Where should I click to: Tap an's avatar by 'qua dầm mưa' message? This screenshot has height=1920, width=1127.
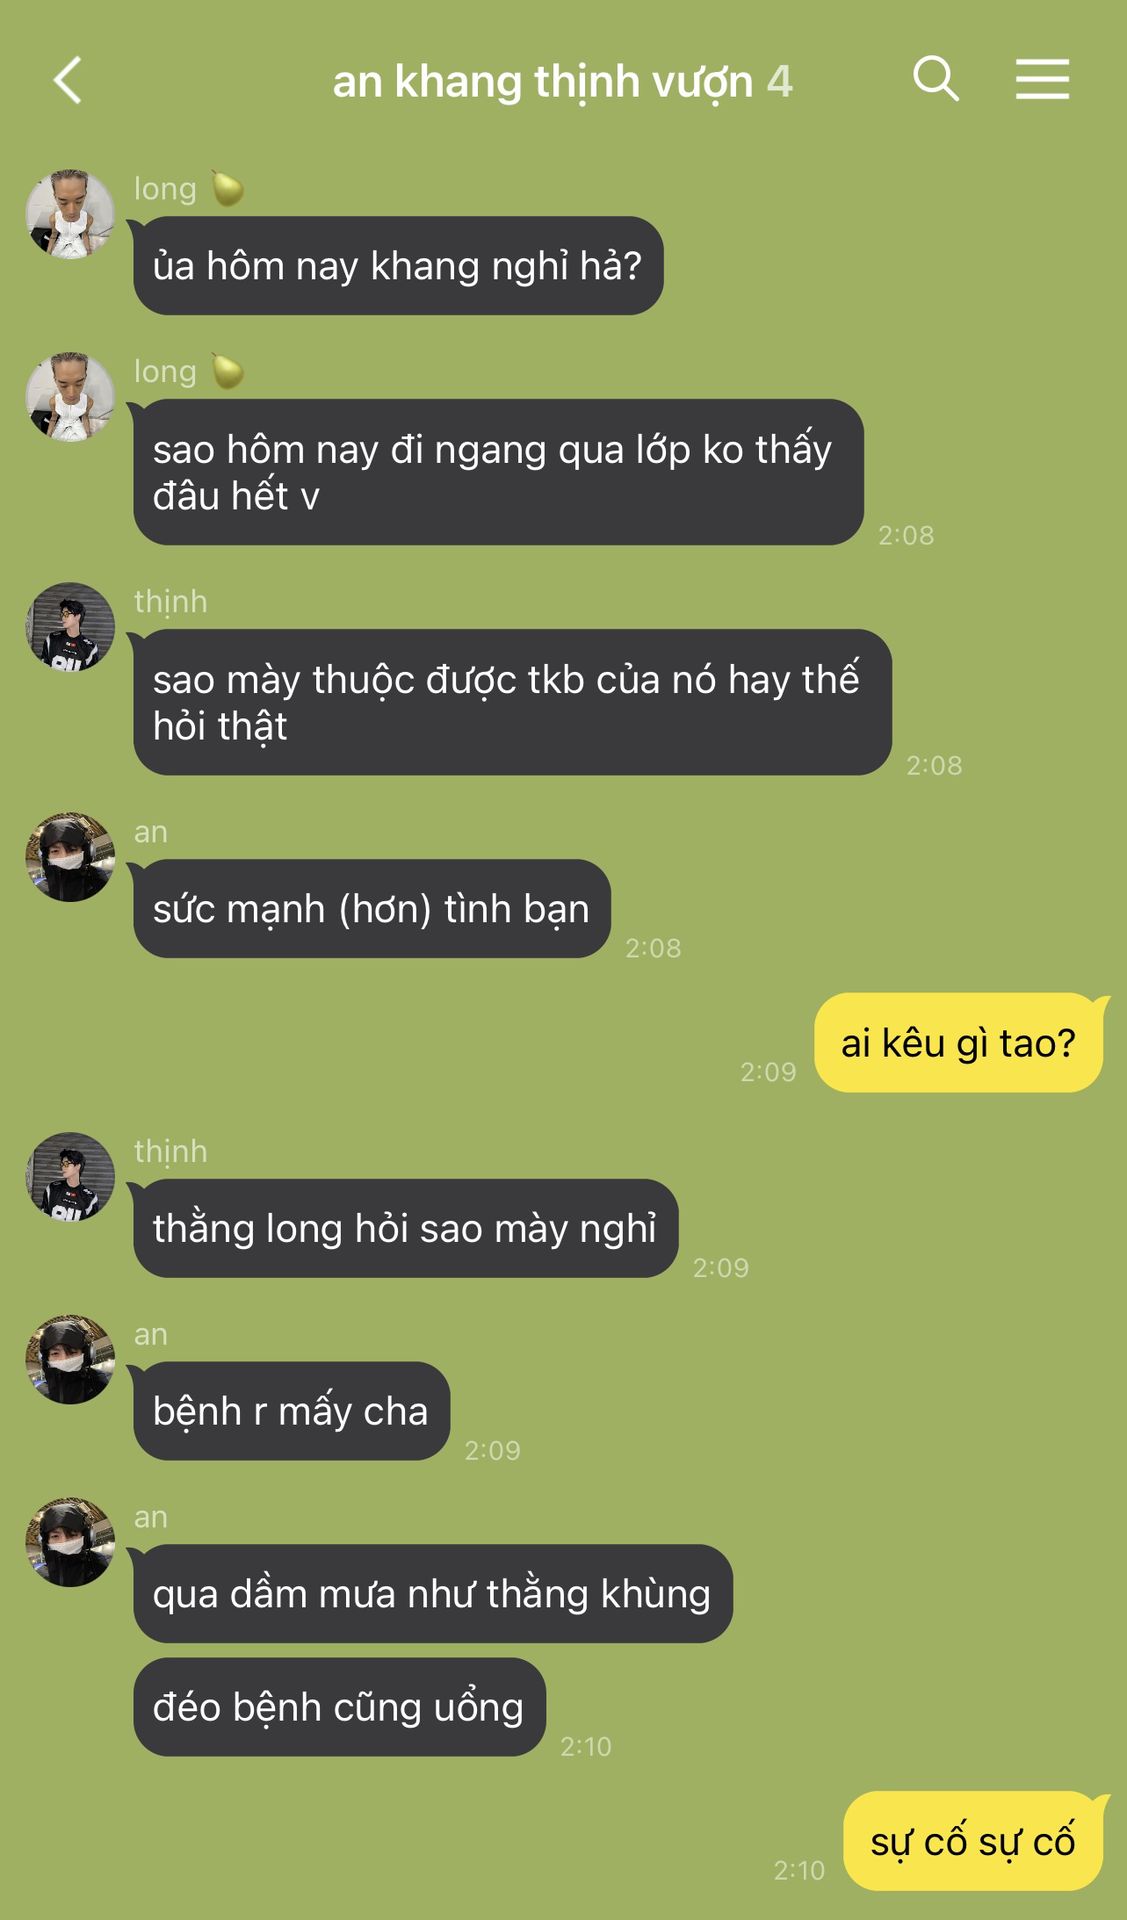click(x=70, y=1542)
